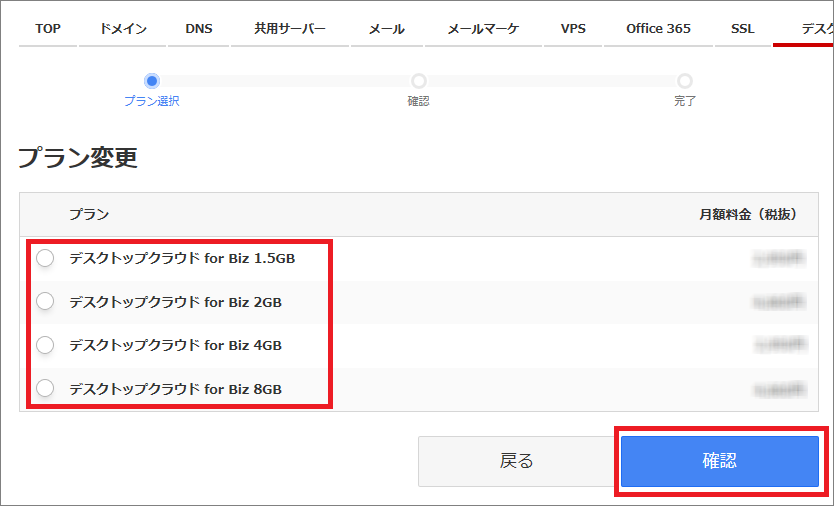Choose the デスクトップクラウド for Biz 4GB radio button
This screenshot has width=834, height=506.
pyautogui.click(x=45, y=345)
